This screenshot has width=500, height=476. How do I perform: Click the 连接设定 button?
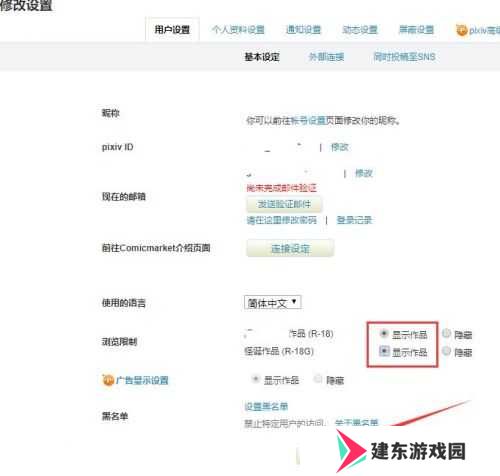click(290, 248)
